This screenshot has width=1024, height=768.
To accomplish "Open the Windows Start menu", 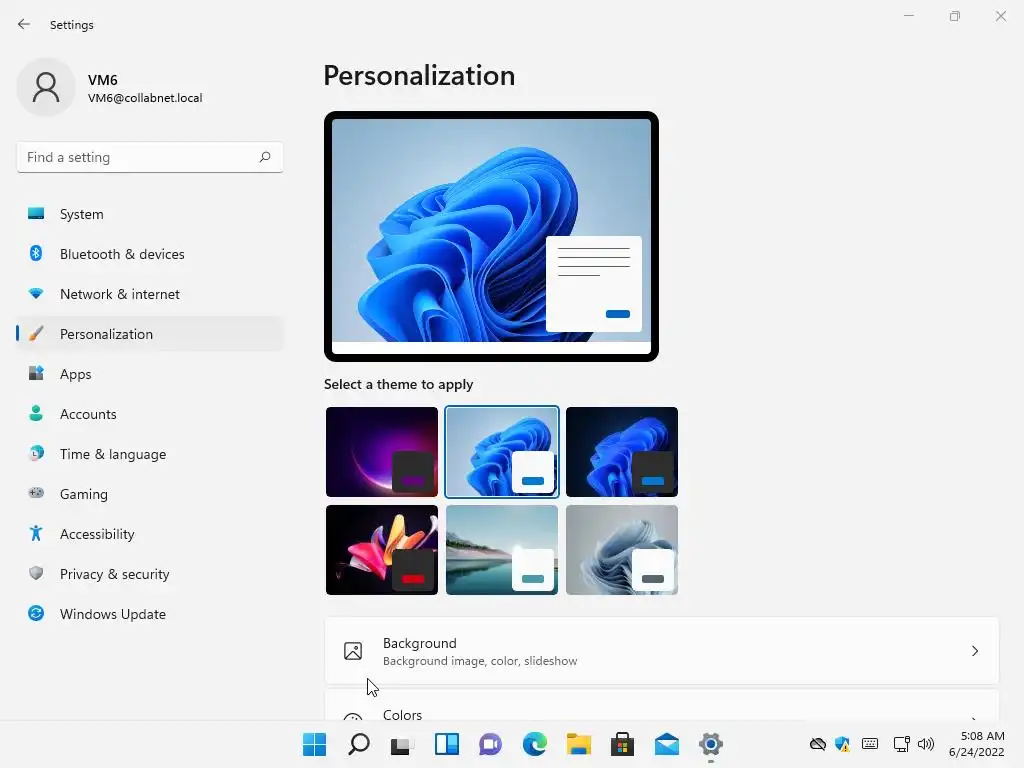I will point(314,744).
